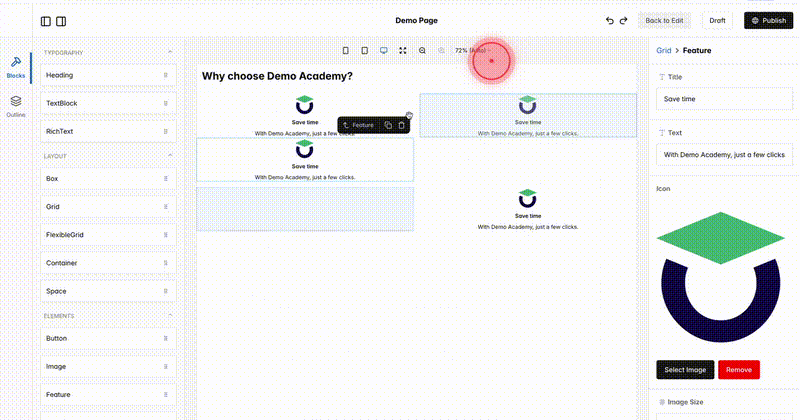Select parent from the Feature floating toolbar
The width and height of the screenshot is (800, 420).
[346, 125]
